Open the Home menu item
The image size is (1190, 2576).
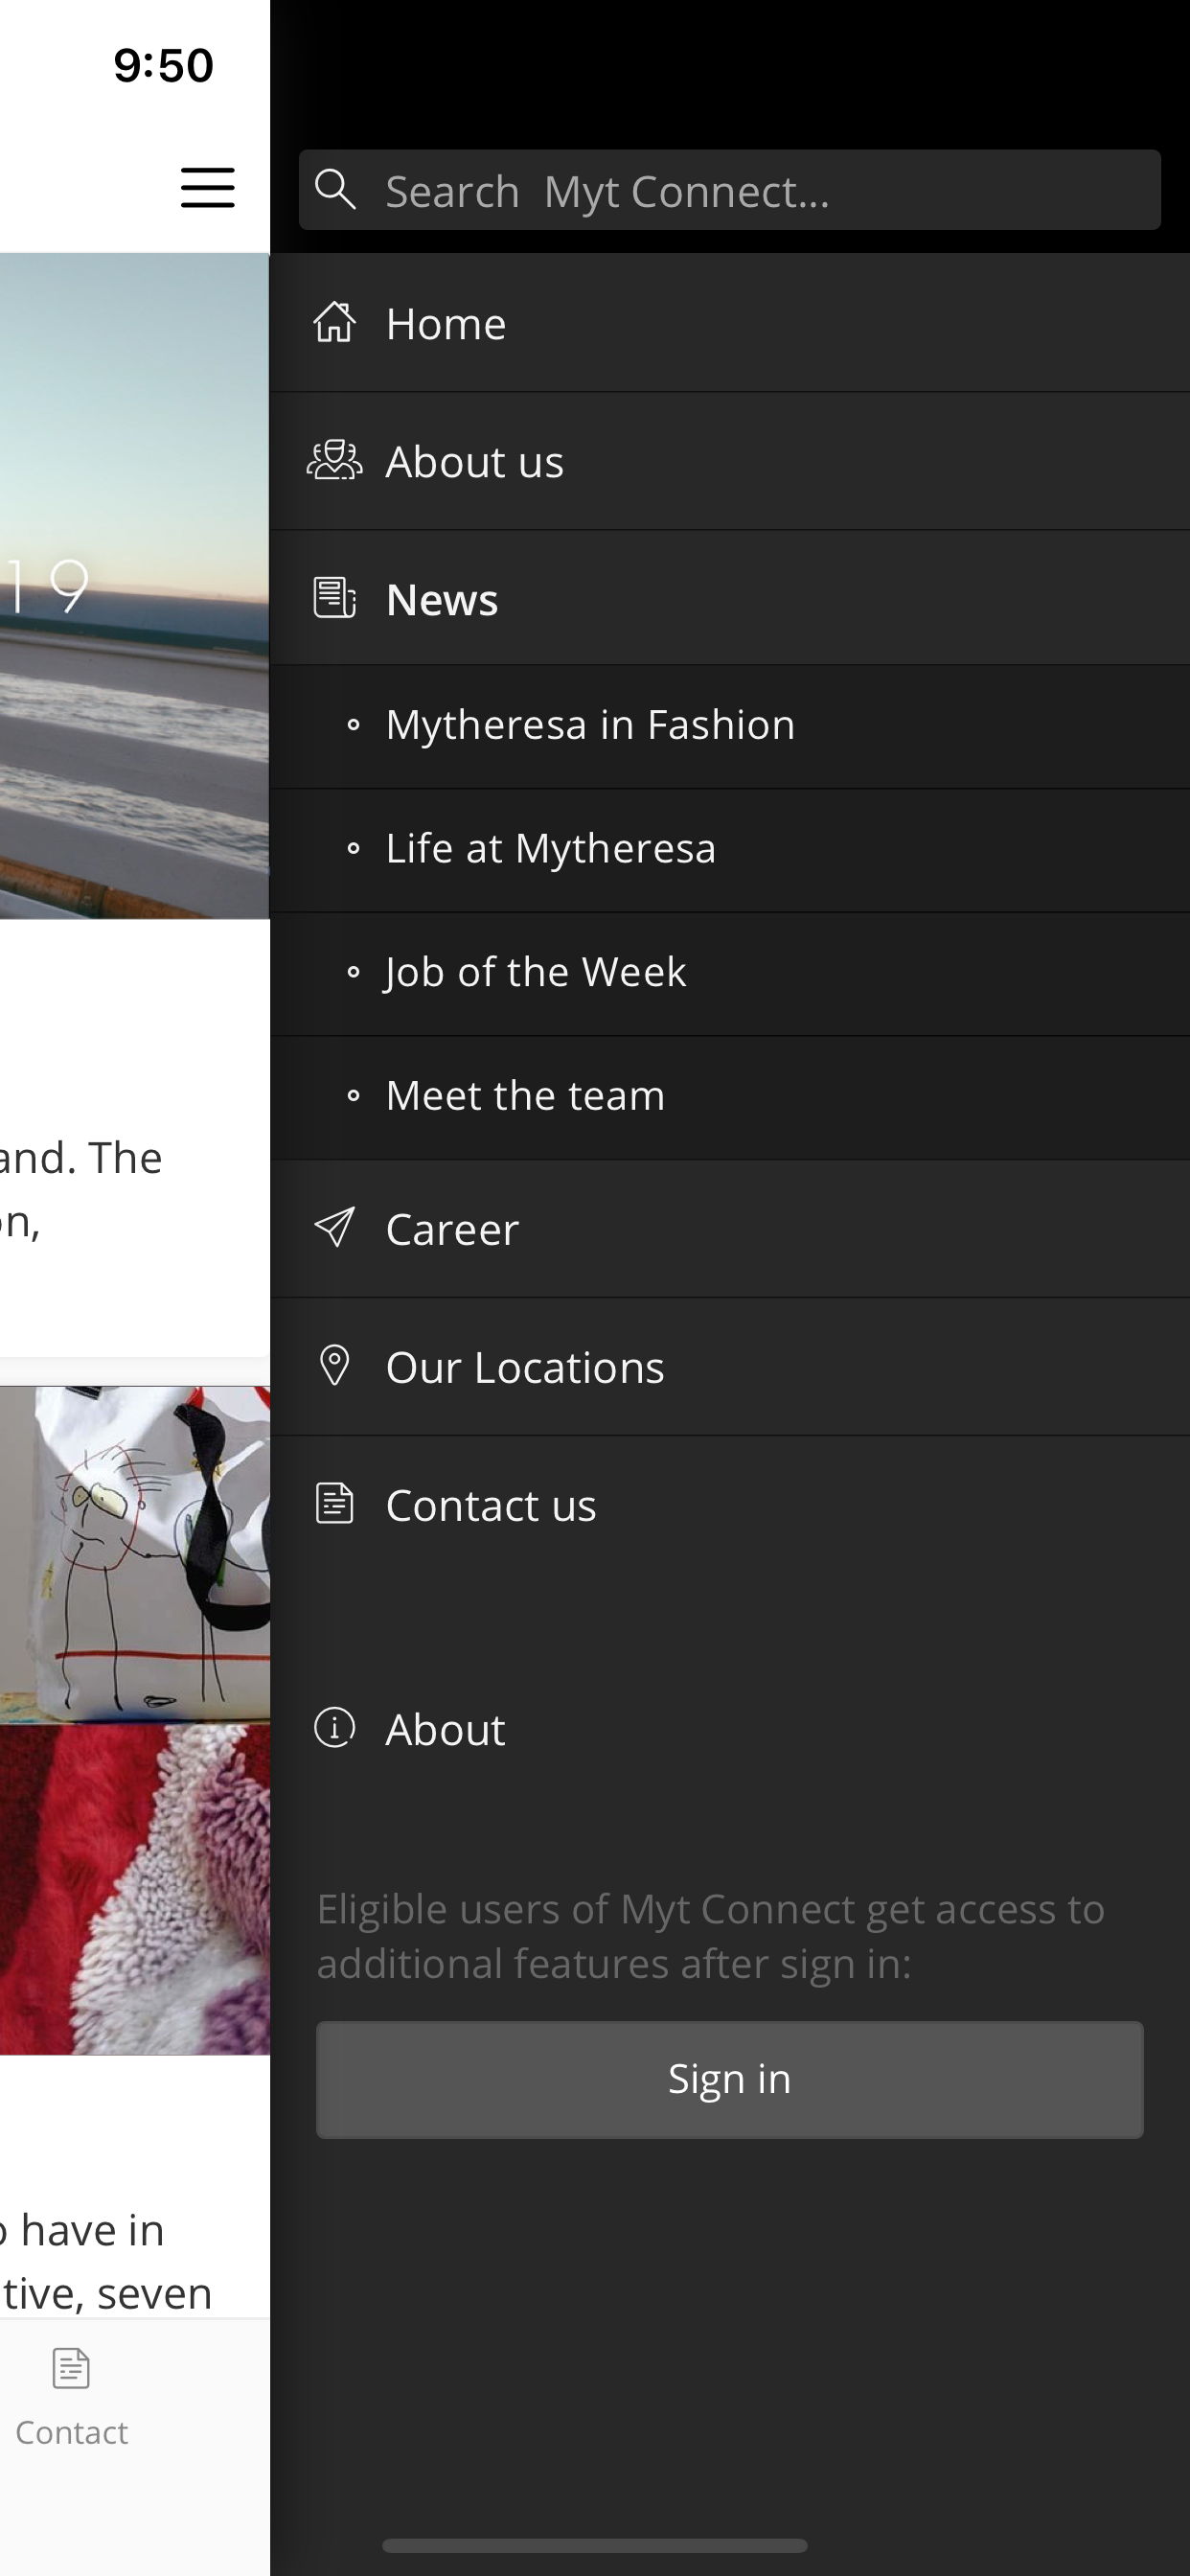click(729, 323)
